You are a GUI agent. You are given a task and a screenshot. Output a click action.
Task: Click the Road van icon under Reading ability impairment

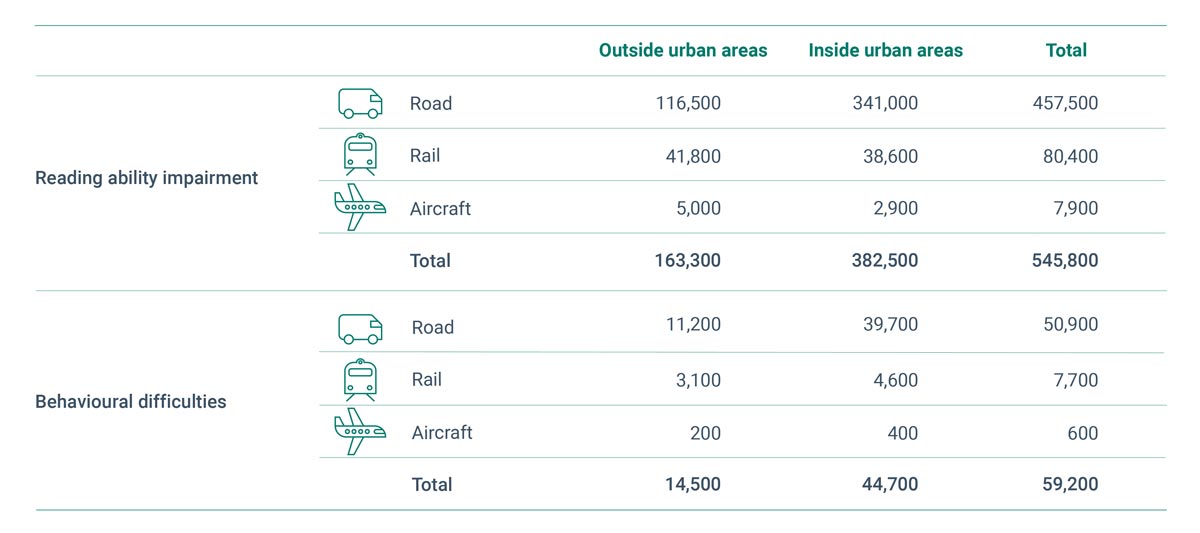(360, 103)
